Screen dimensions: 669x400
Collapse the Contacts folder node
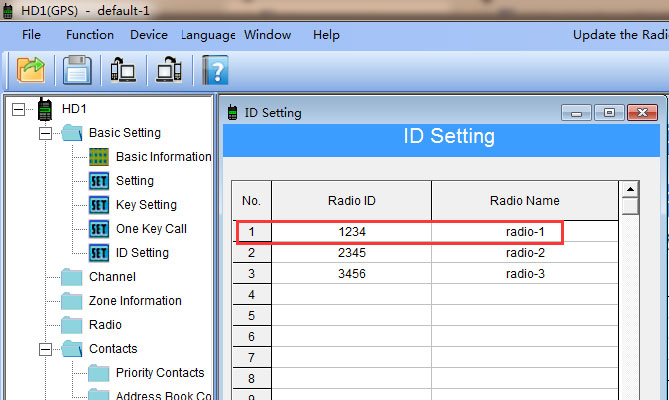pos(45,349)
